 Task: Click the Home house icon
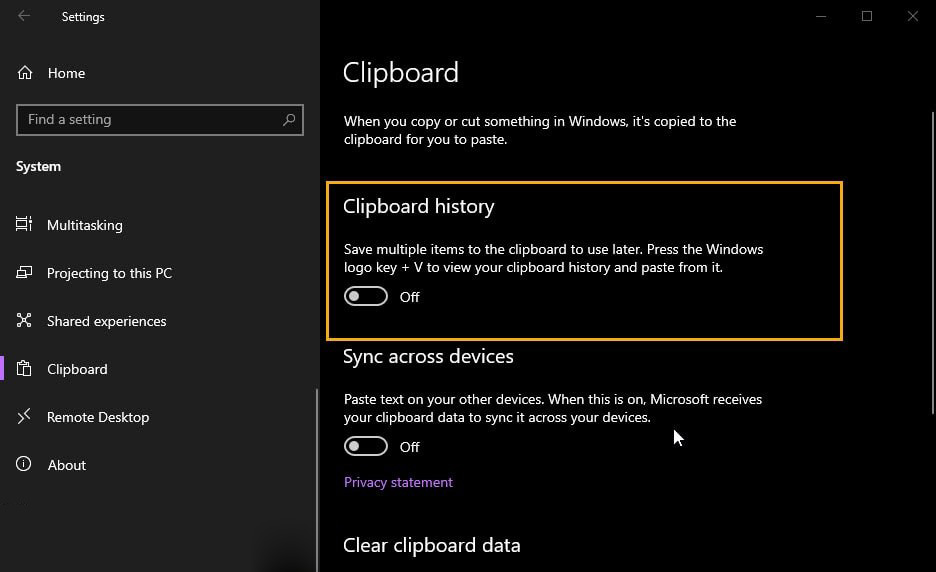24,73
